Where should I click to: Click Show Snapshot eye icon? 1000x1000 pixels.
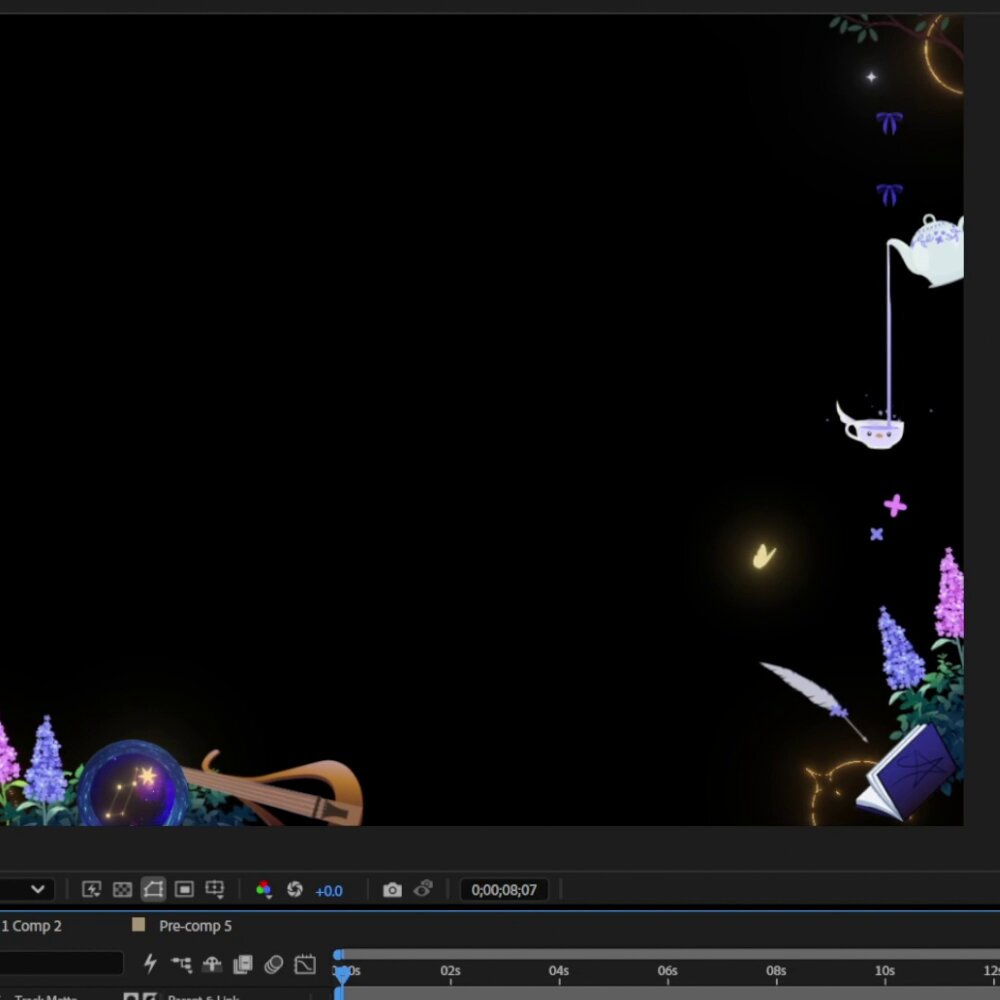click(x=423, y=889)
